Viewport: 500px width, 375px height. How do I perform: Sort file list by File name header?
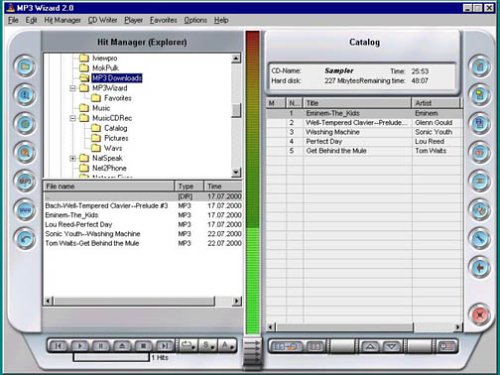[x=109, y=186]
